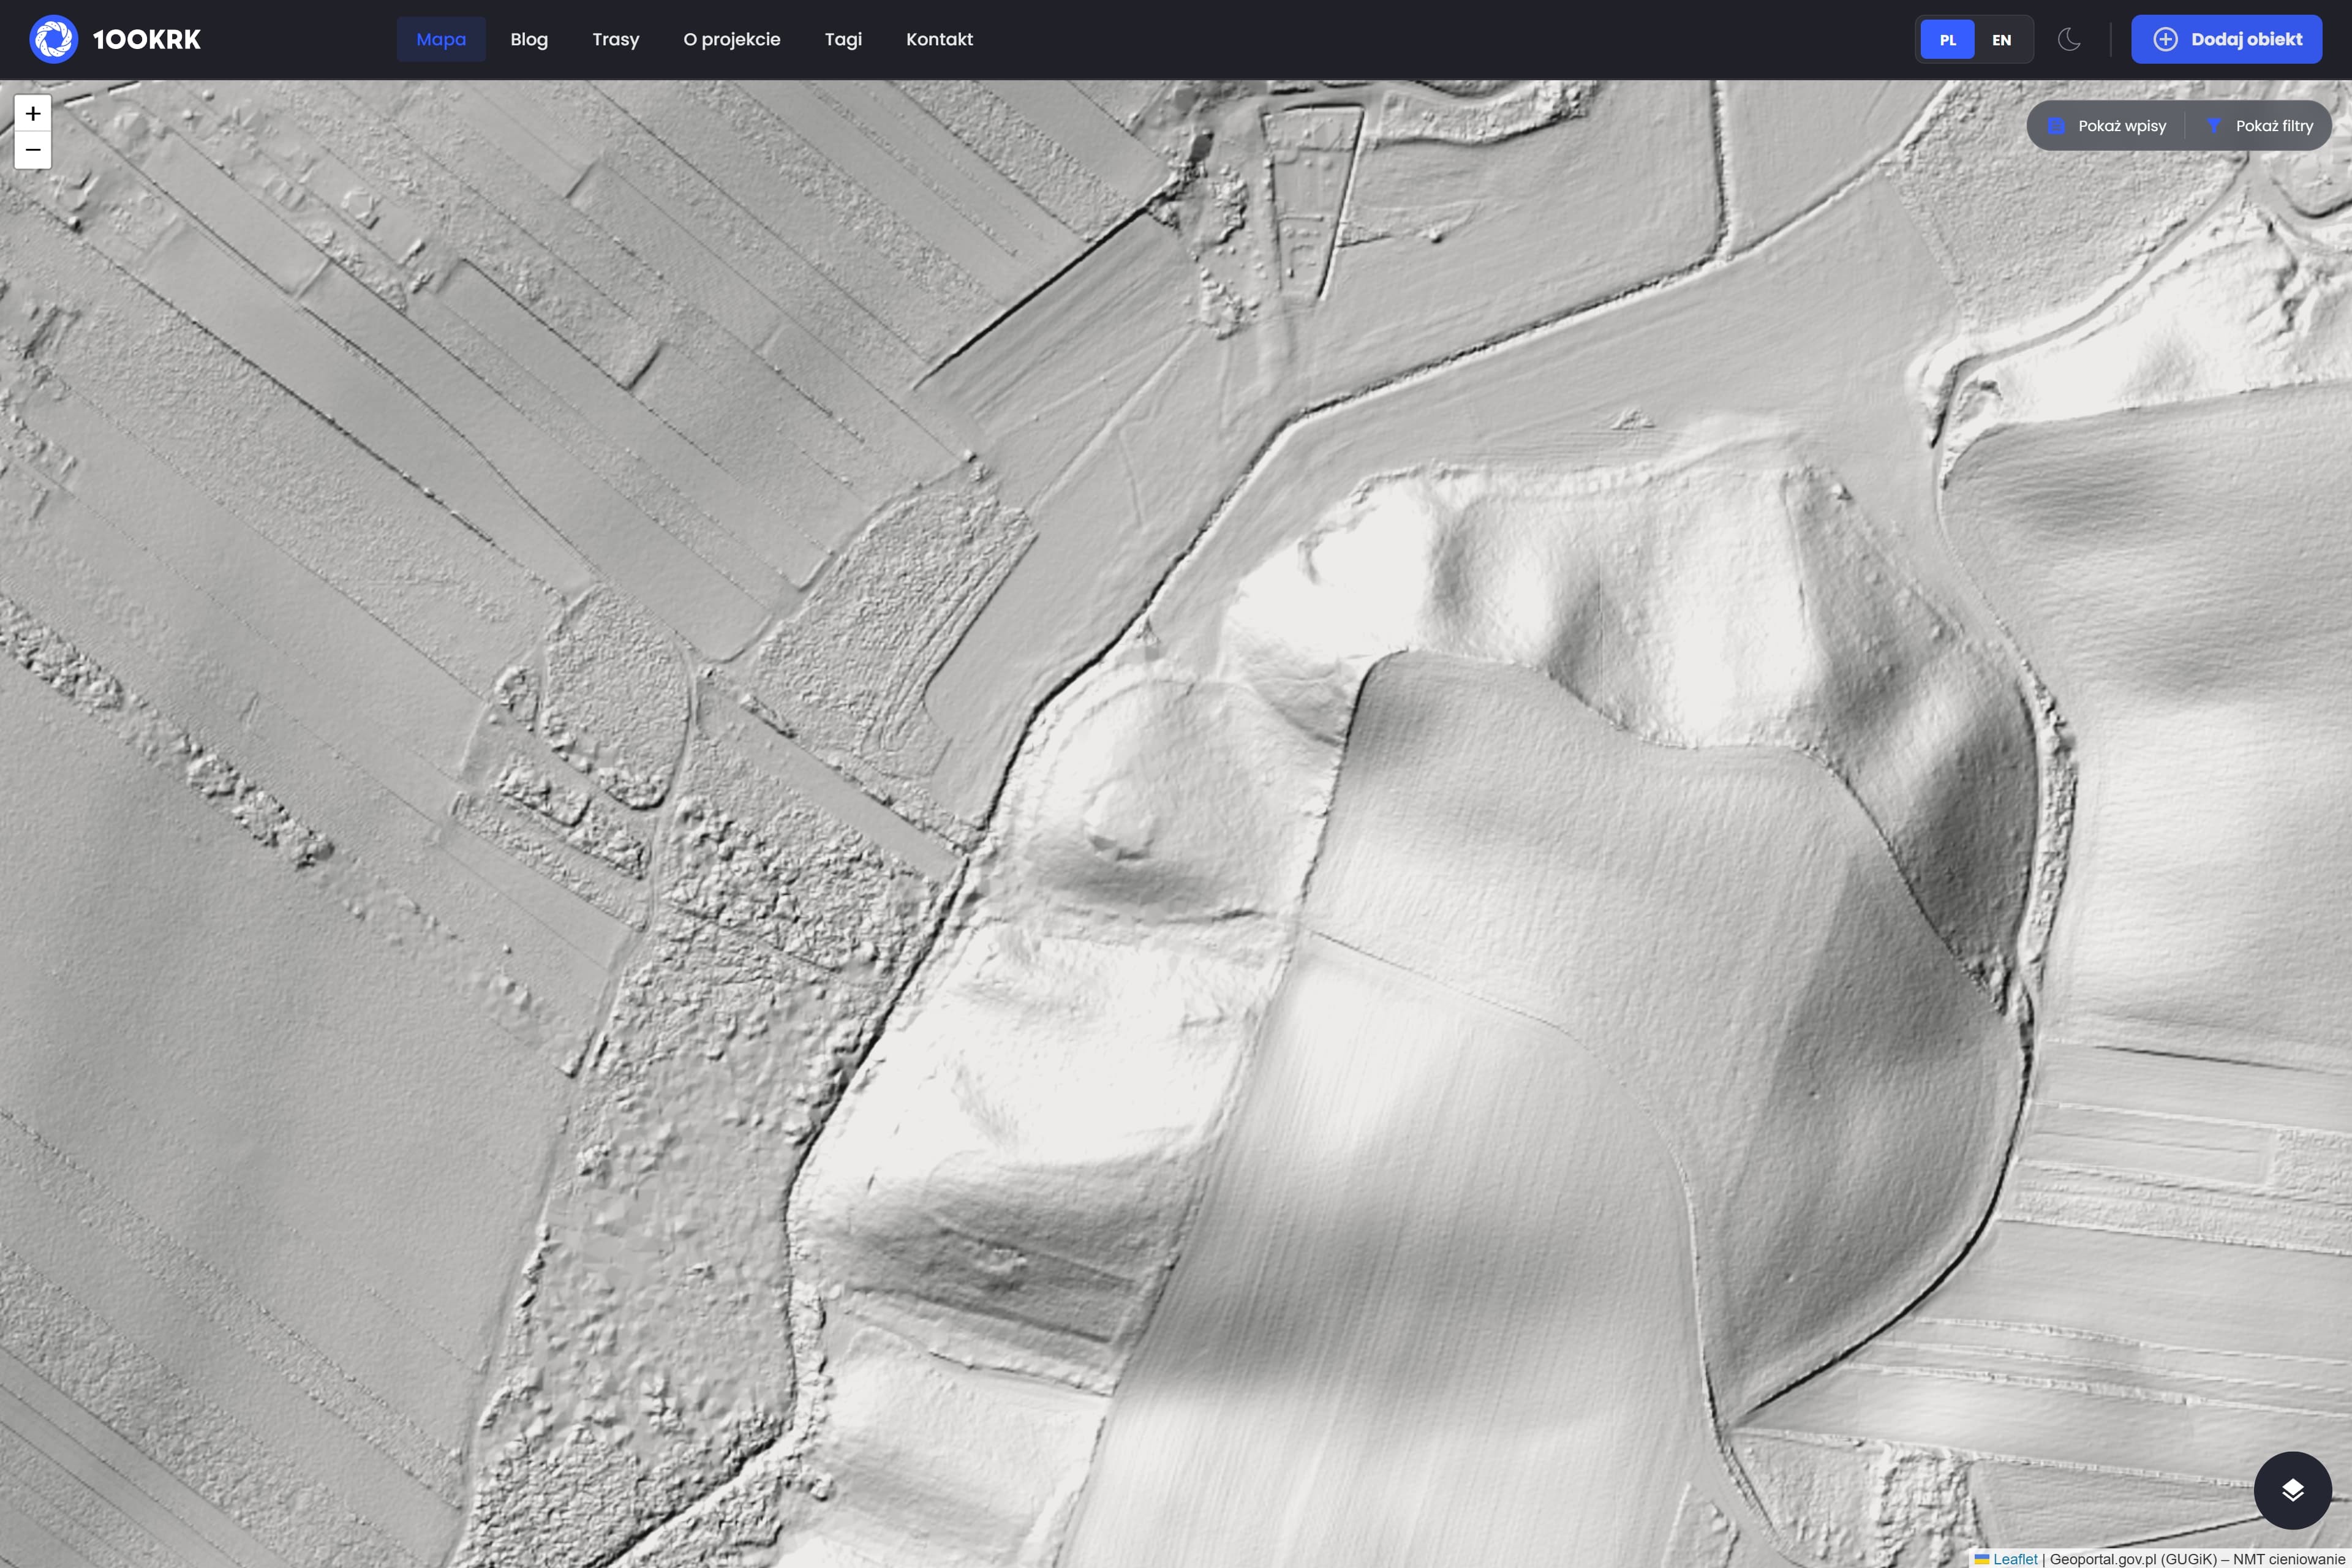Open the Mapa tab
Viewport: 2352px width, 1568px height.
pyautogui.click(x=441, y=39)
